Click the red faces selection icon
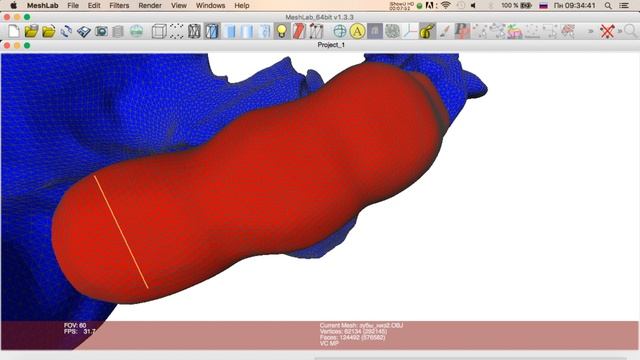Screen dimensions: 640x360 pos(568,31)
